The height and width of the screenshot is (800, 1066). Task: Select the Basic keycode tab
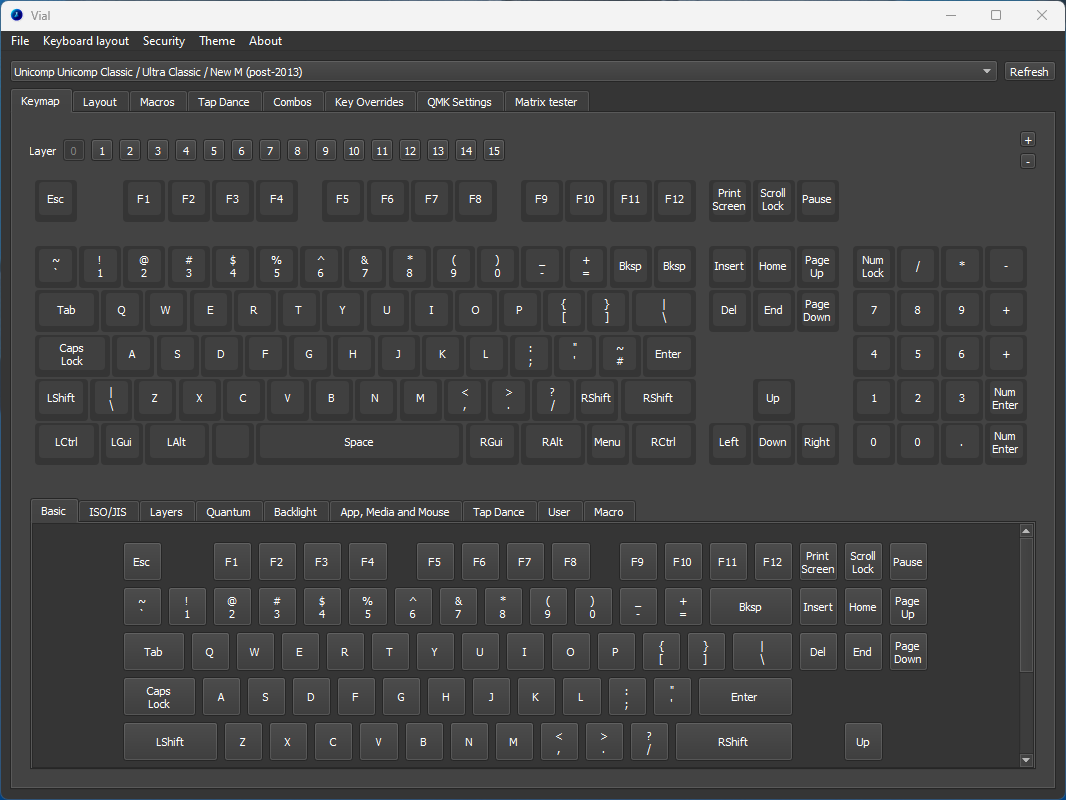(54, 511)
